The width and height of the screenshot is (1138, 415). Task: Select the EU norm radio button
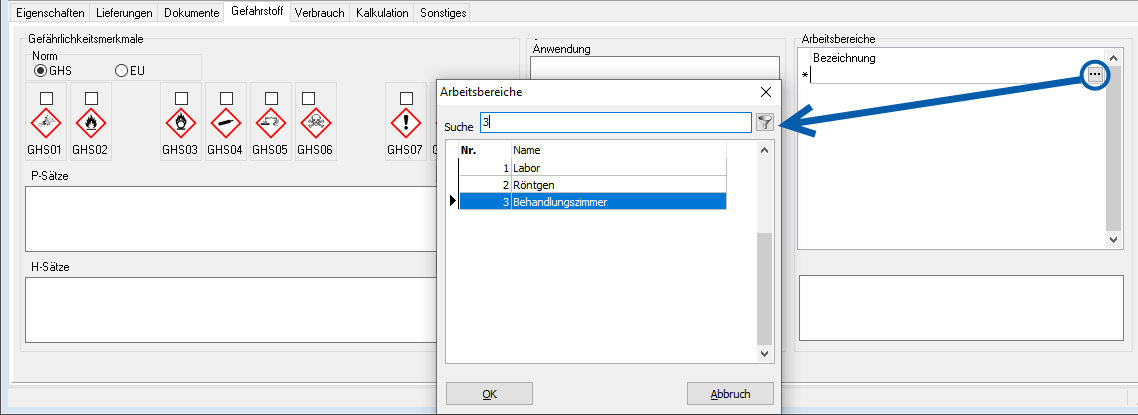click(x=122, y=71)
